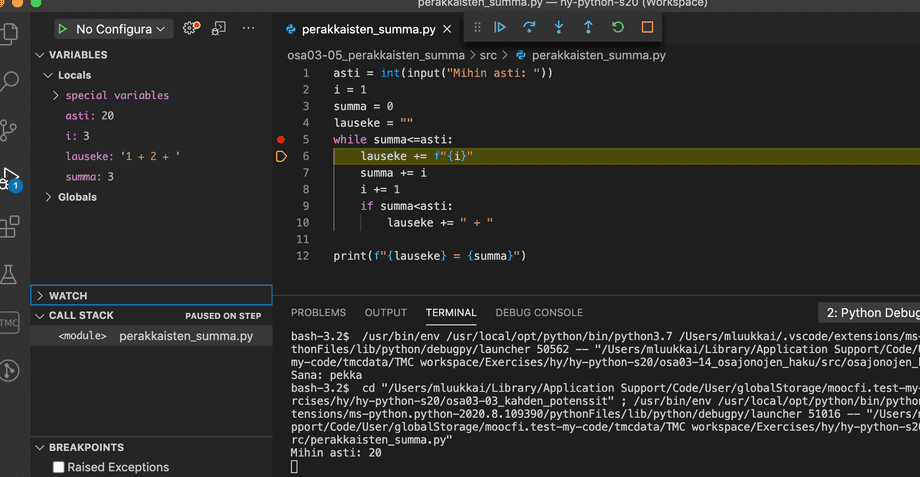
Task: Click the Step Into arrow icon
Action: pyautogui.click(x=559, y=28)
